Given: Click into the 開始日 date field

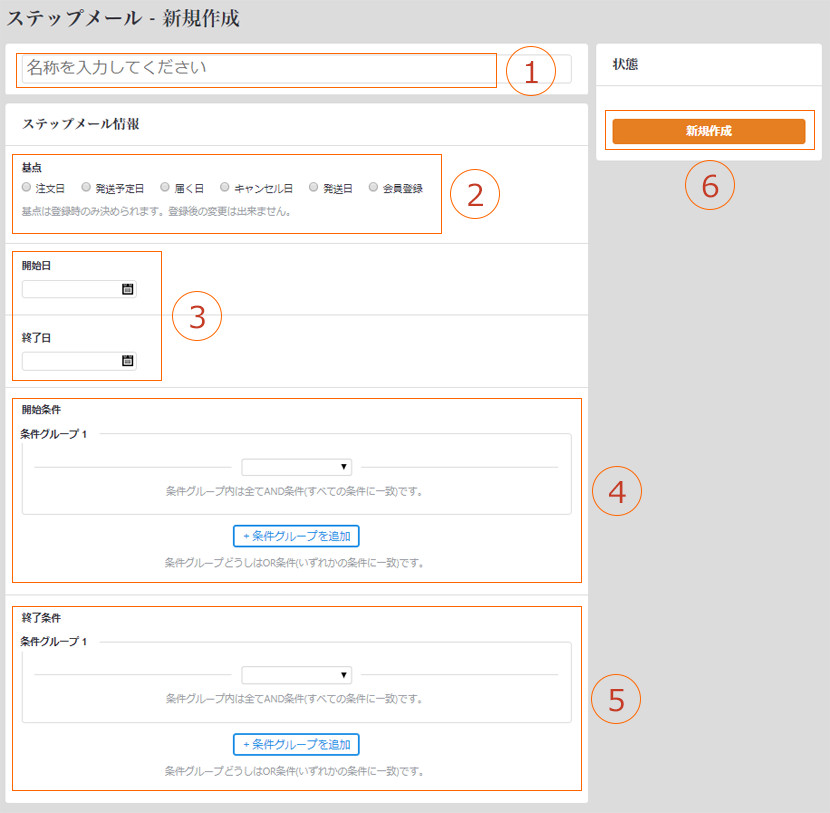Looking at the screenshot, I should (71, 290).
